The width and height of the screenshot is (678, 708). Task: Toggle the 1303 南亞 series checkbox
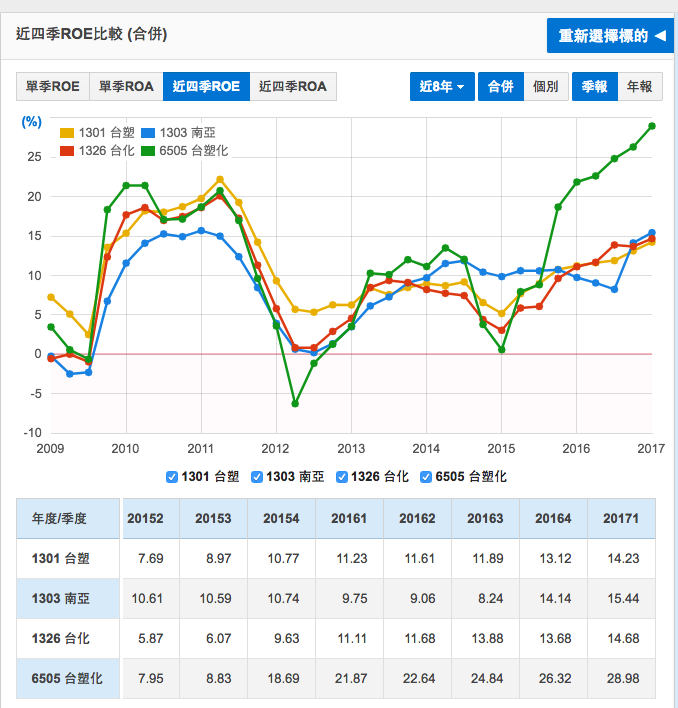click(258, 477)
